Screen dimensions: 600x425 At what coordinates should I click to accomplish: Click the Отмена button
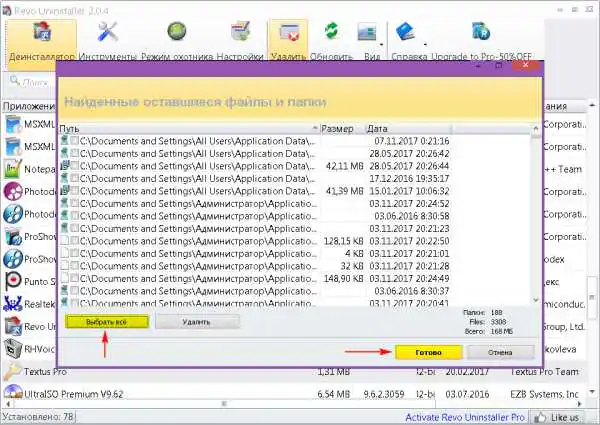click(x=501, y=352)
